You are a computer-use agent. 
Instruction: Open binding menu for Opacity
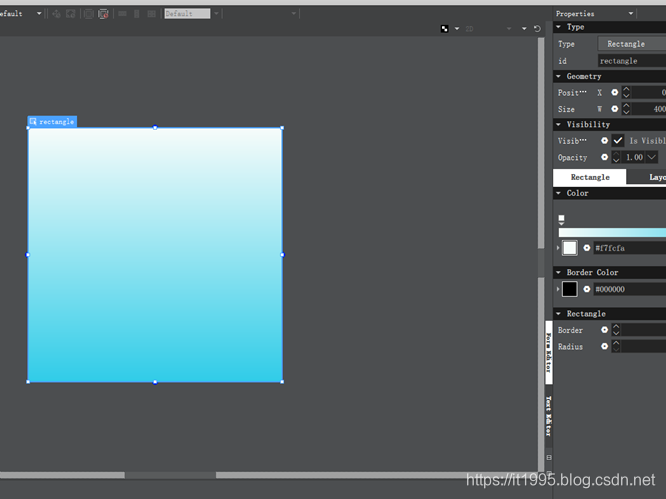point(604,157)
